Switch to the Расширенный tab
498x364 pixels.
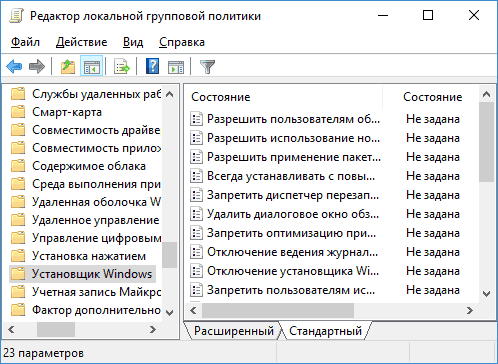pos(234,331)
